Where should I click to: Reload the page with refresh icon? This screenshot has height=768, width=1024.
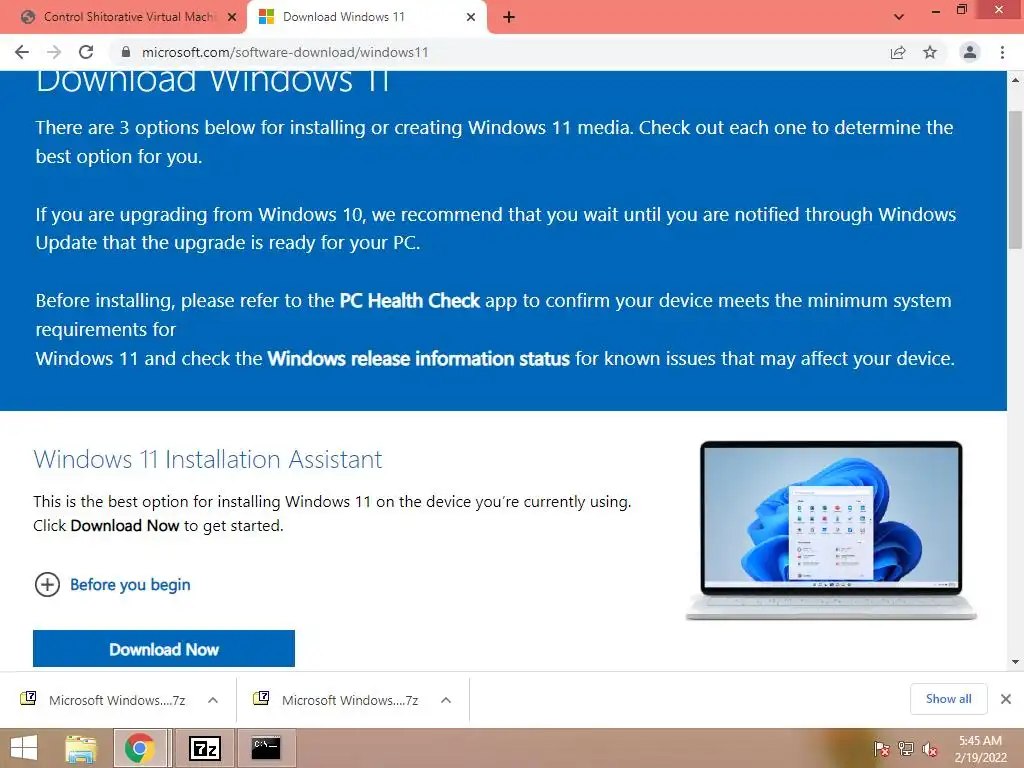(86, 52)
